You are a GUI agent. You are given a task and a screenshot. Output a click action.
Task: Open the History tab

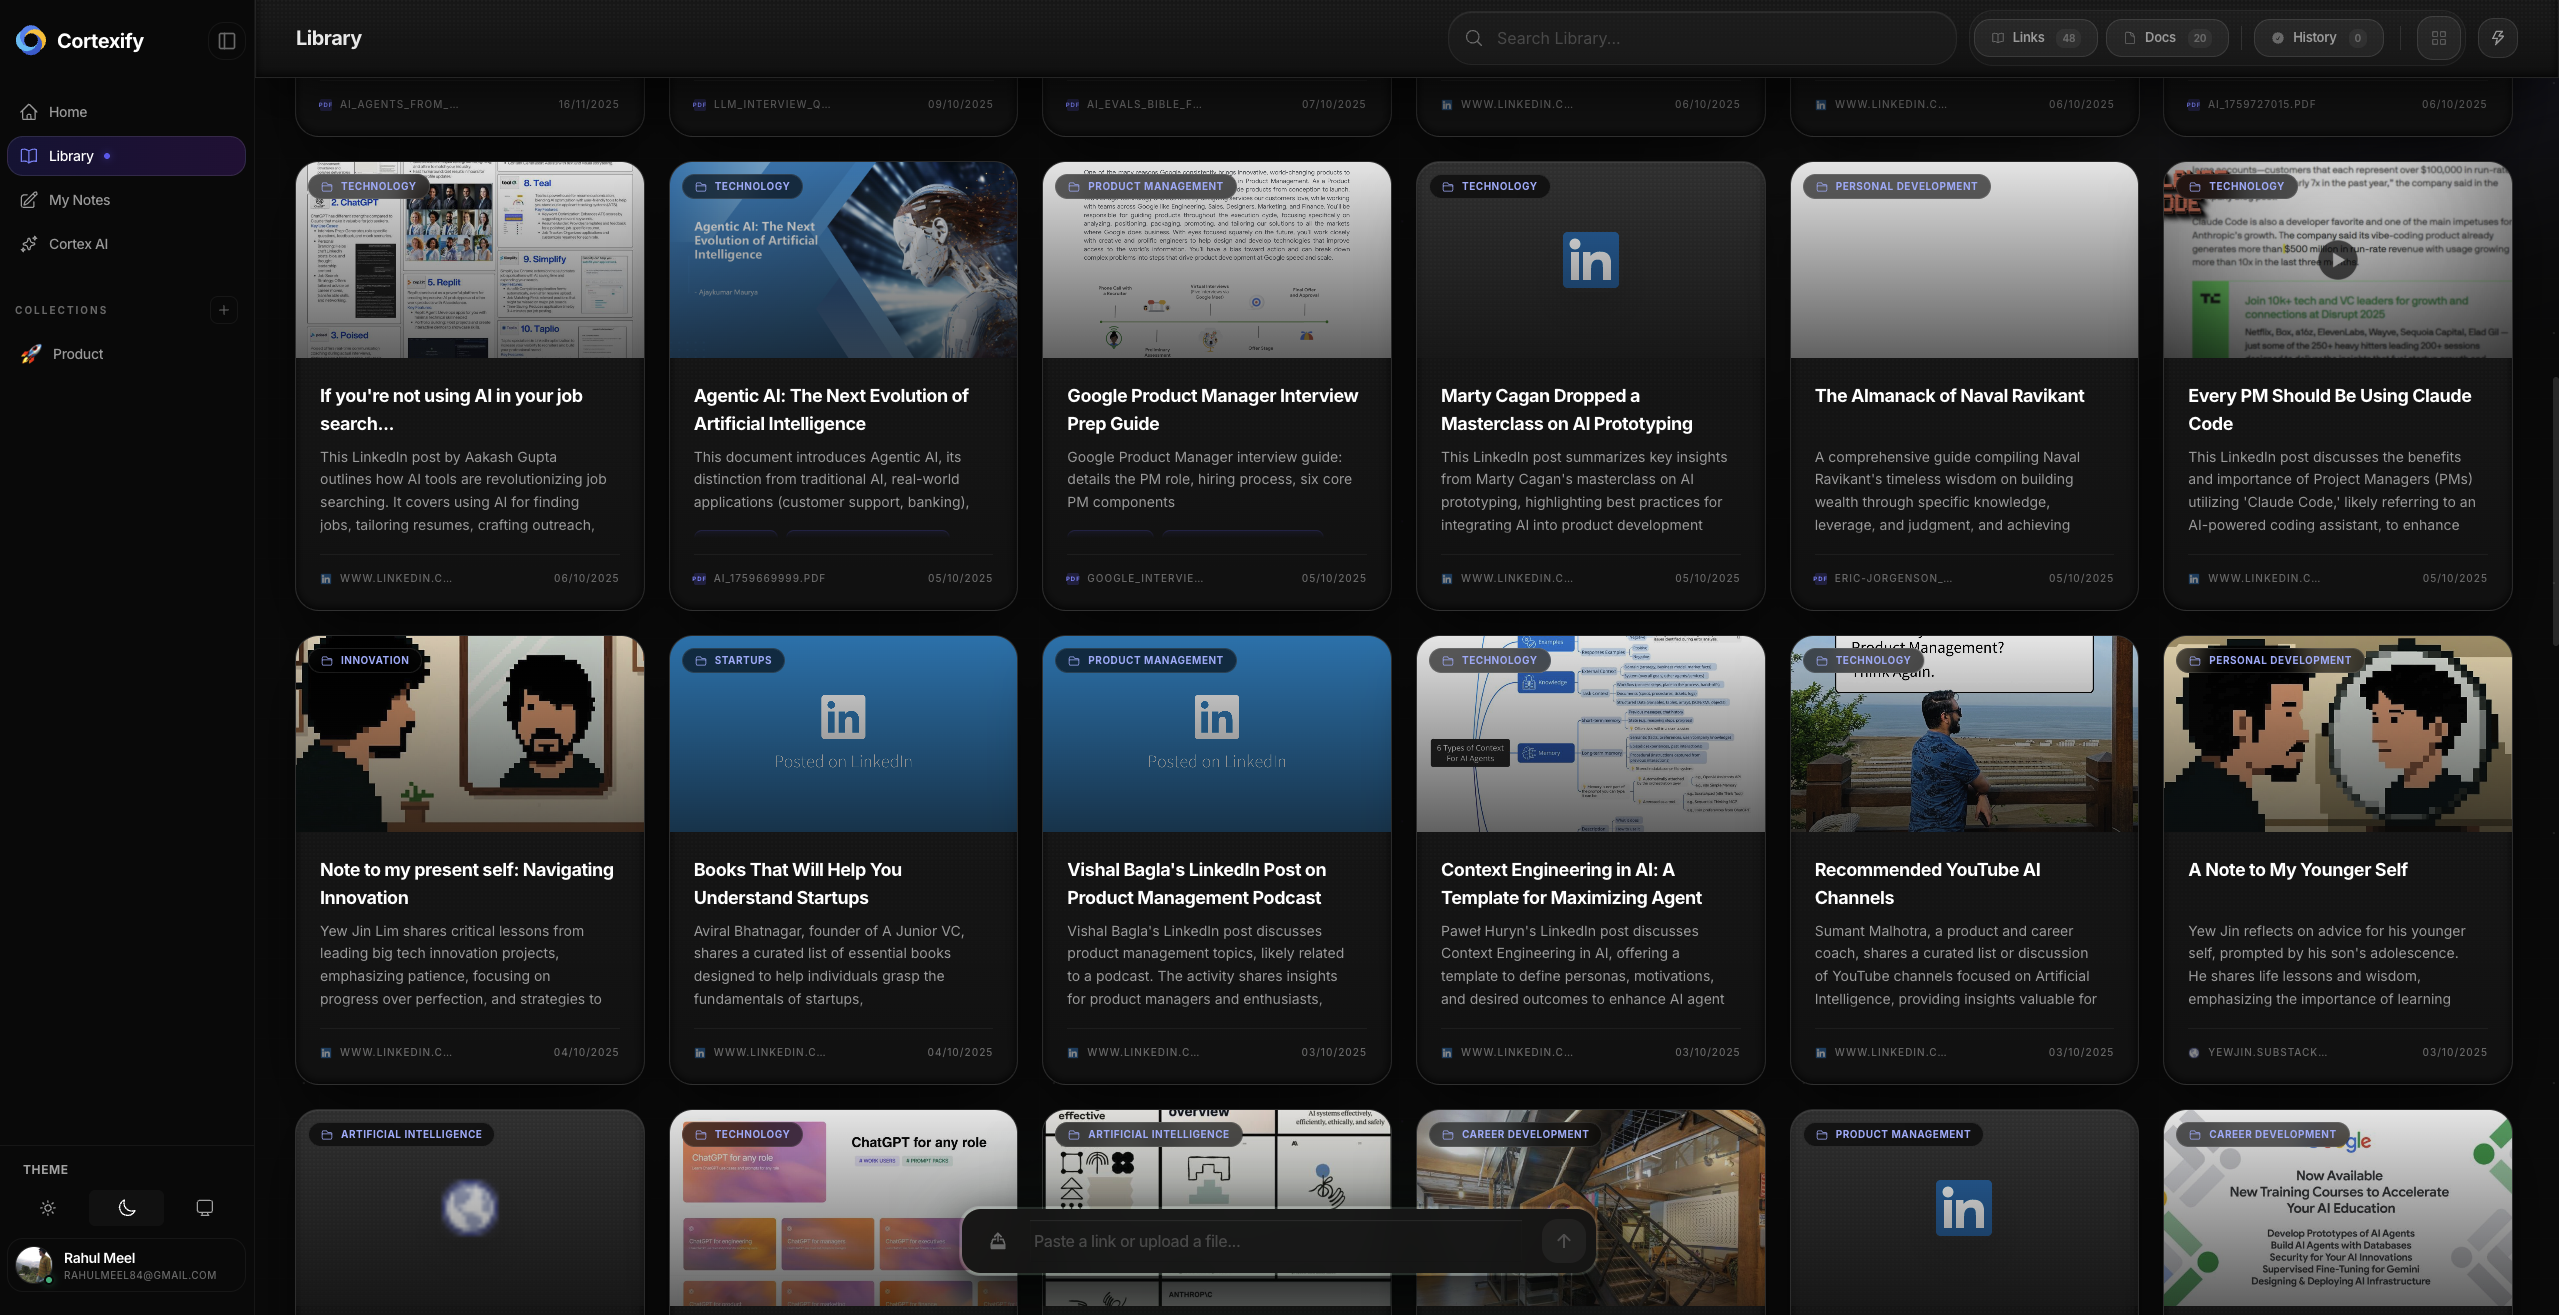coord(2319,38)
